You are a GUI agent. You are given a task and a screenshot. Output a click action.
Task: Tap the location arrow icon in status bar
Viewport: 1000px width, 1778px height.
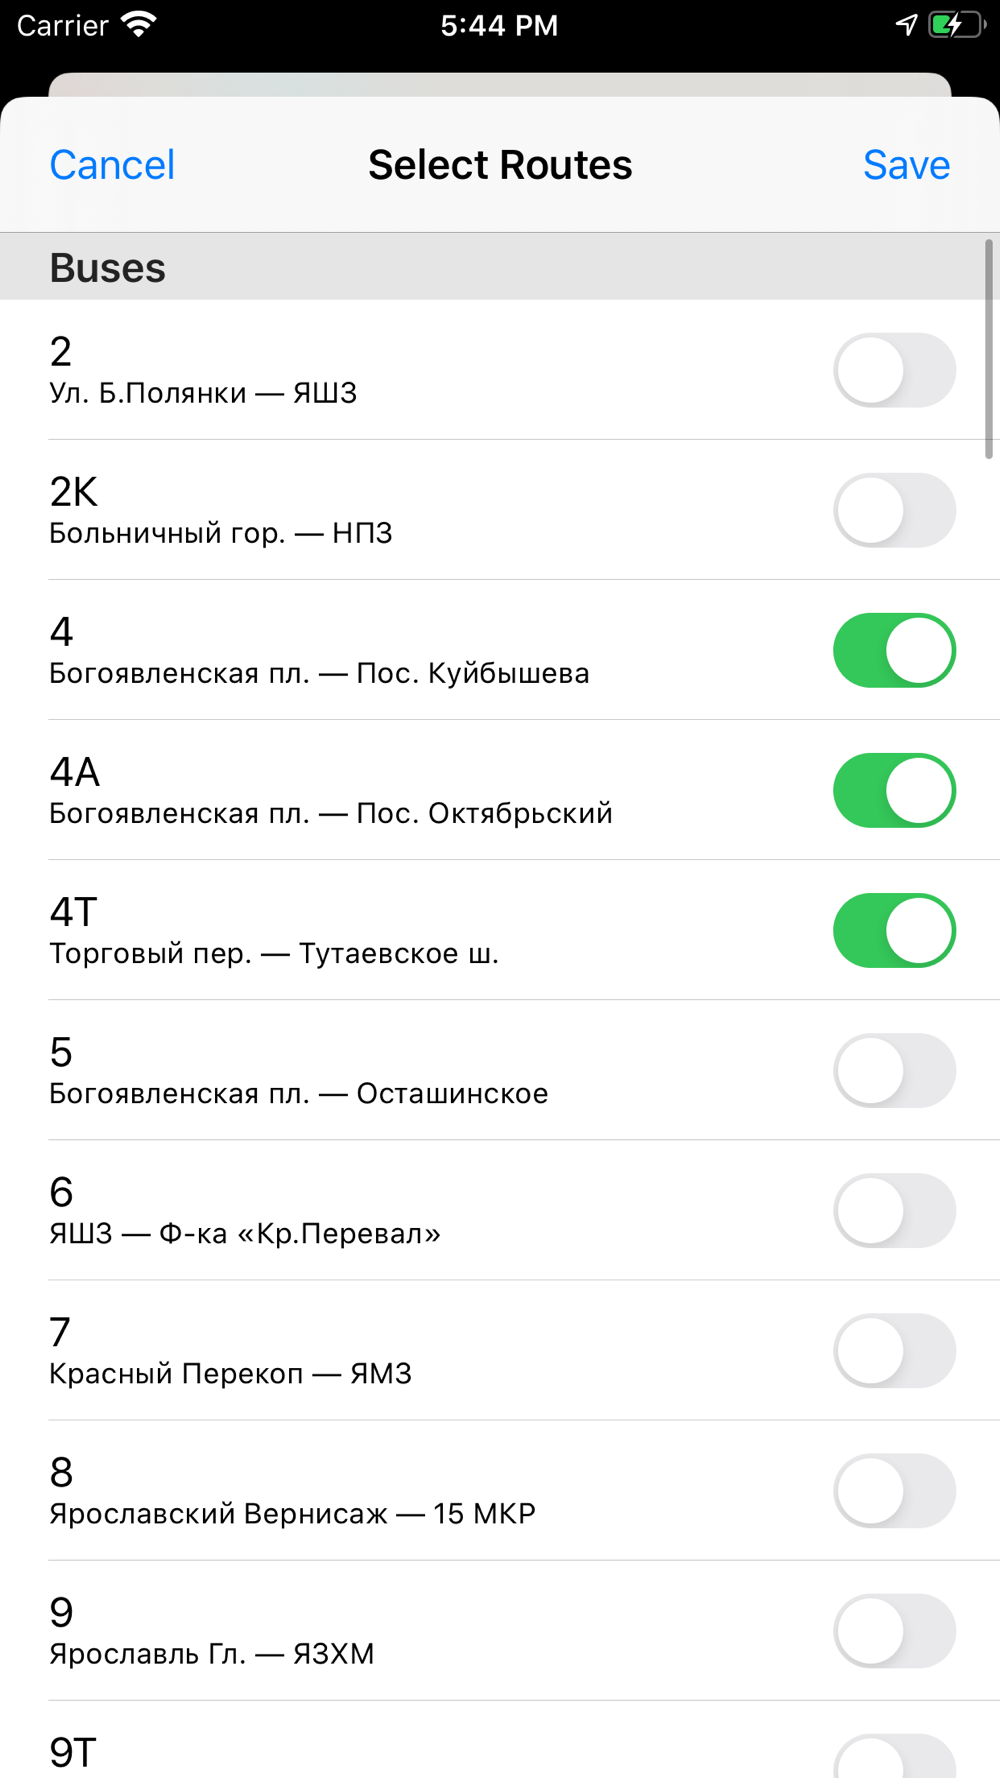pyautogui.click(x=906, y=25)
